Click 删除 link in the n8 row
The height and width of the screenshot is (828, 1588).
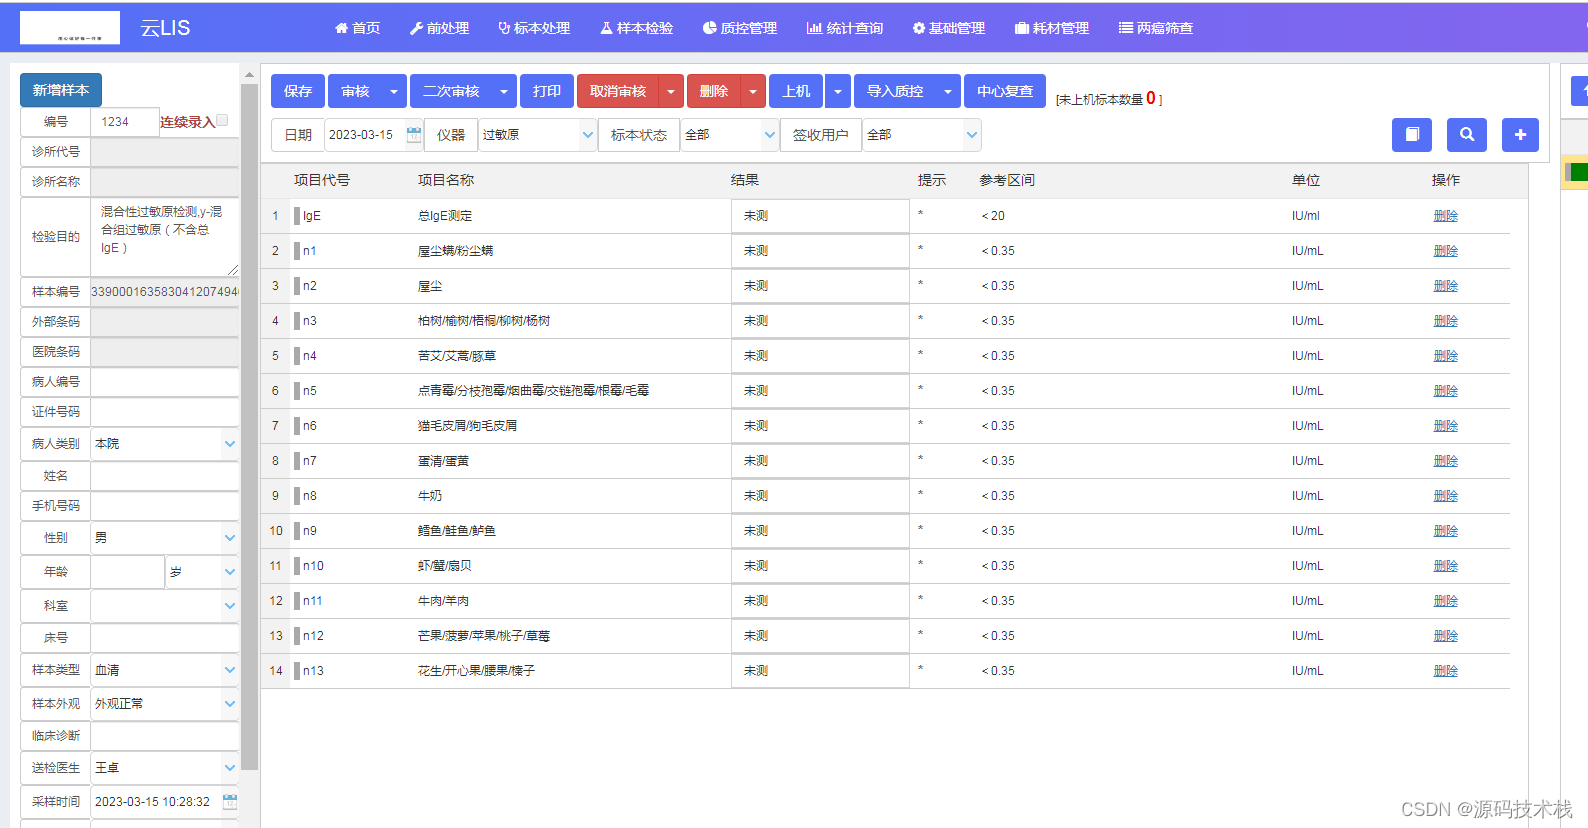[x=1445, y=496]
